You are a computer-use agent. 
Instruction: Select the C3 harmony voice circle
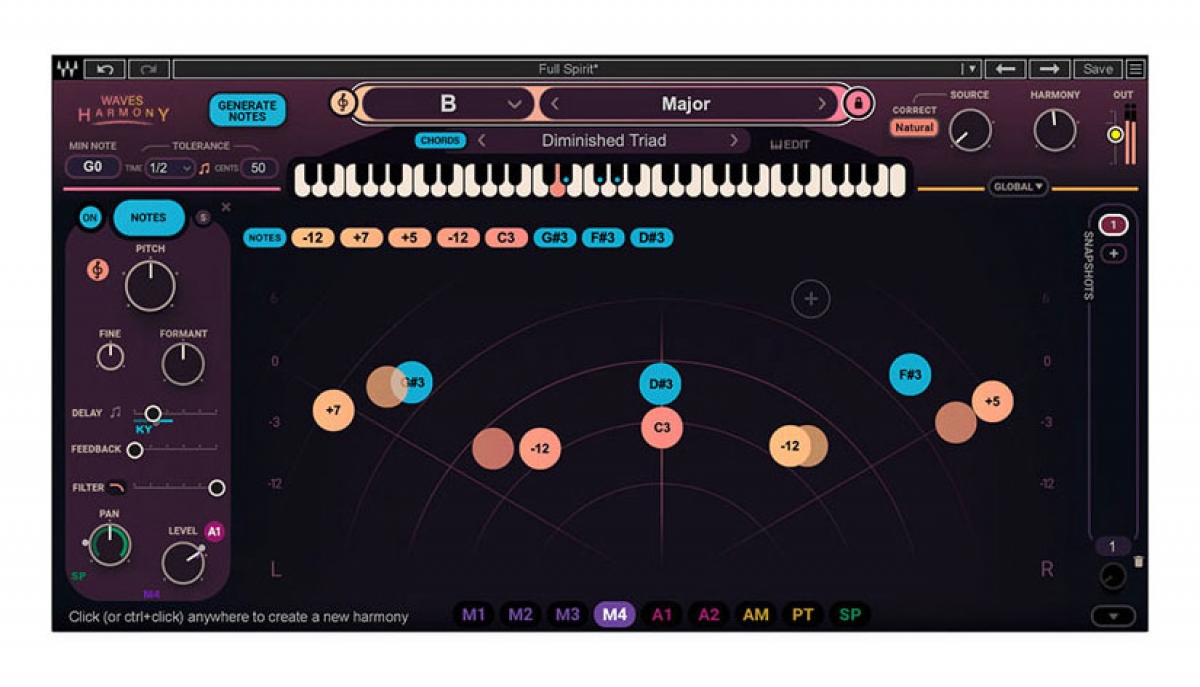point(662,427)
